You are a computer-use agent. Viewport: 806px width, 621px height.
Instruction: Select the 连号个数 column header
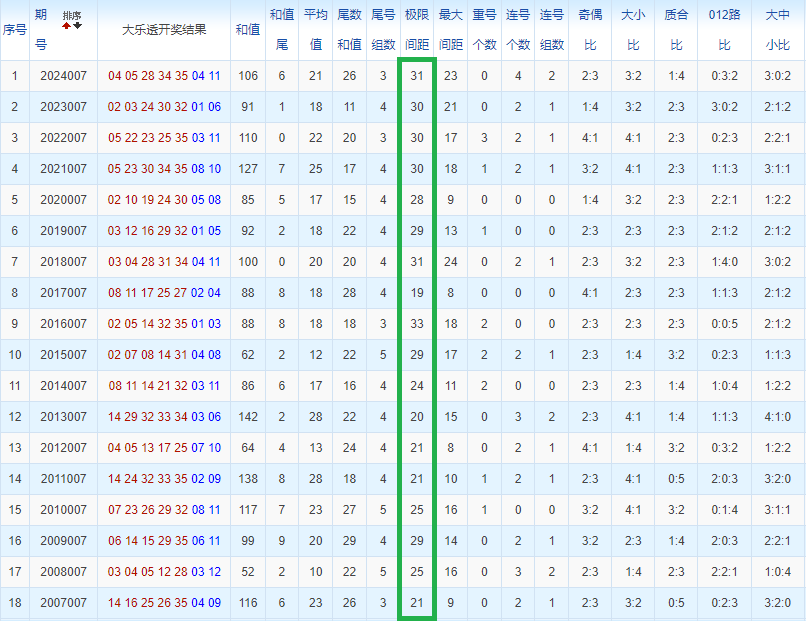pos(518,30)
